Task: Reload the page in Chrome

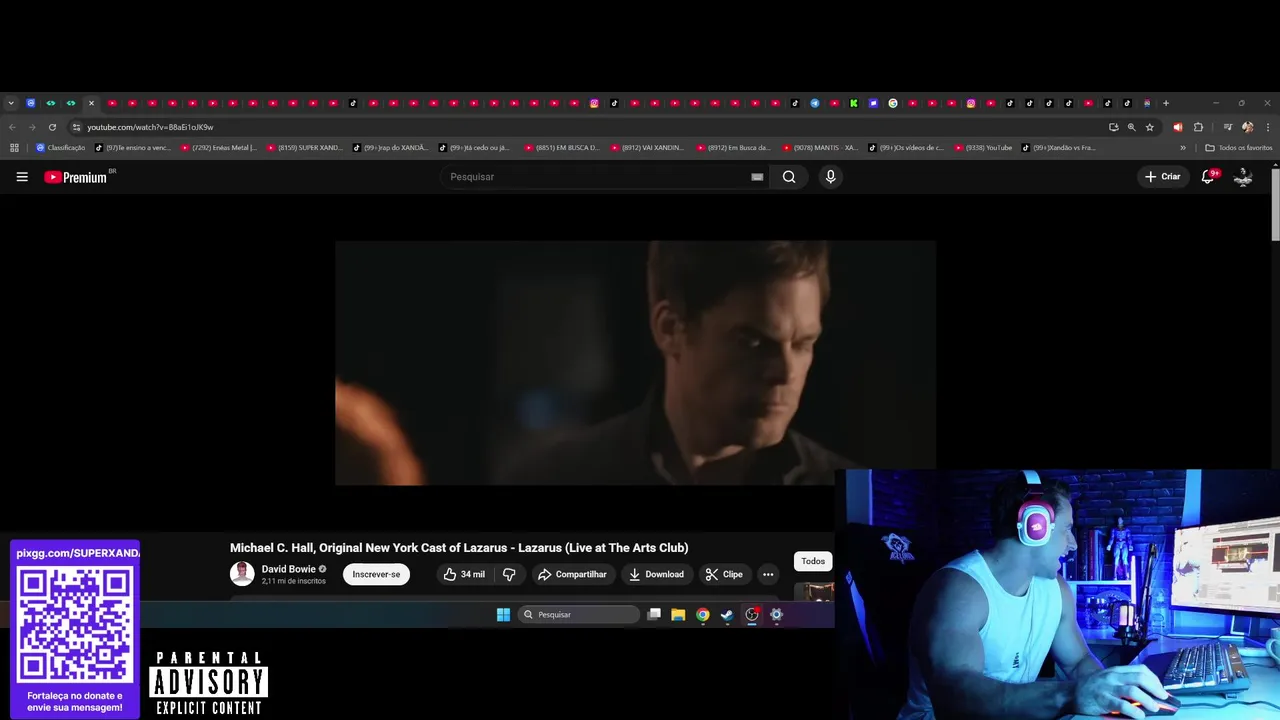Action: (52, 127)
